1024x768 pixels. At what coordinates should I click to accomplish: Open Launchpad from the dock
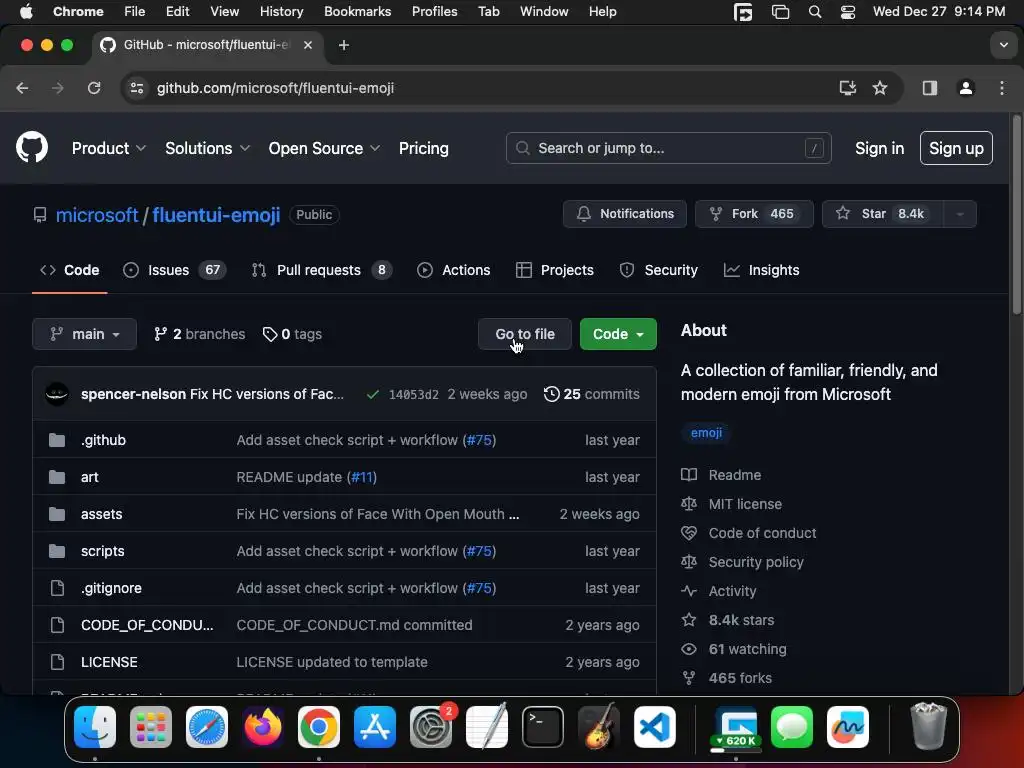(x=151, y=726)
